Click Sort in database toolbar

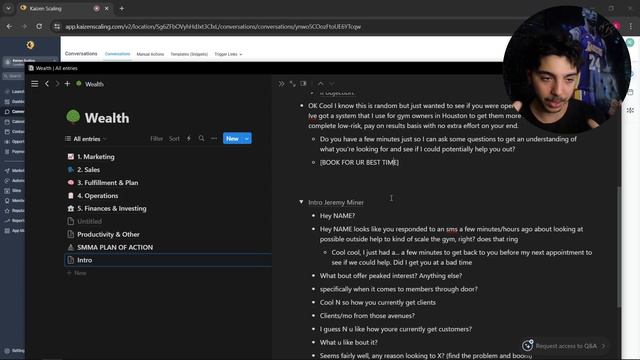[174, 139]
